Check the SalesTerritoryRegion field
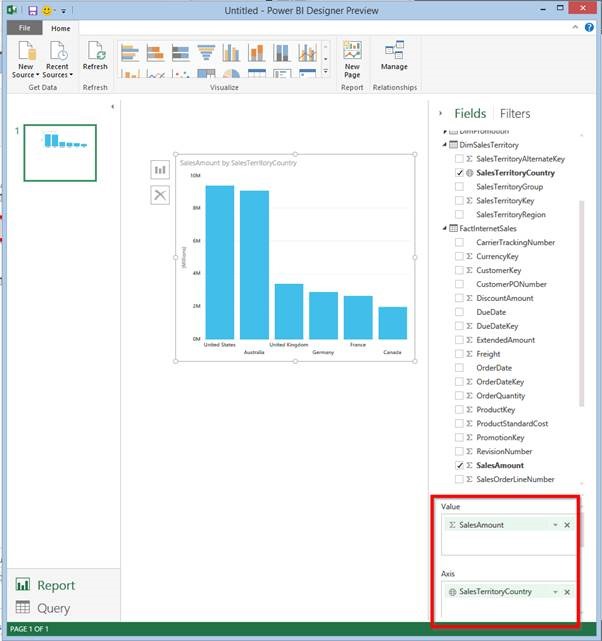This screenshot has width=602, height=641. [x=459, y=215]
